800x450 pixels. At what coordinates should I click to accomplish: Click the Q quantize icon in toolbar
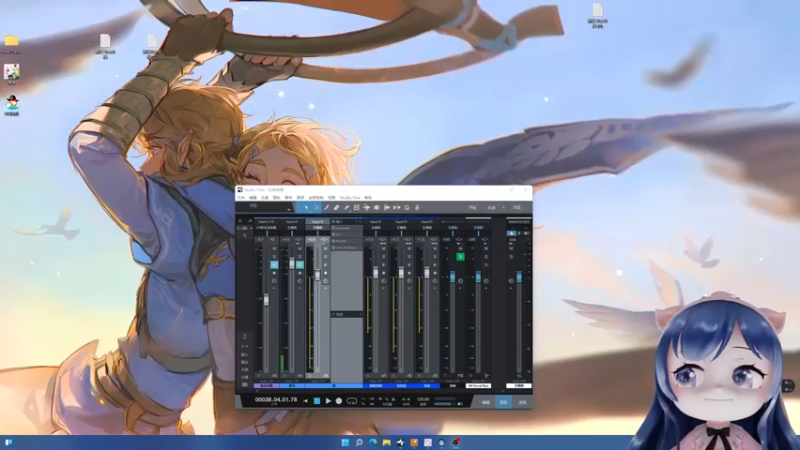(407, 208)
